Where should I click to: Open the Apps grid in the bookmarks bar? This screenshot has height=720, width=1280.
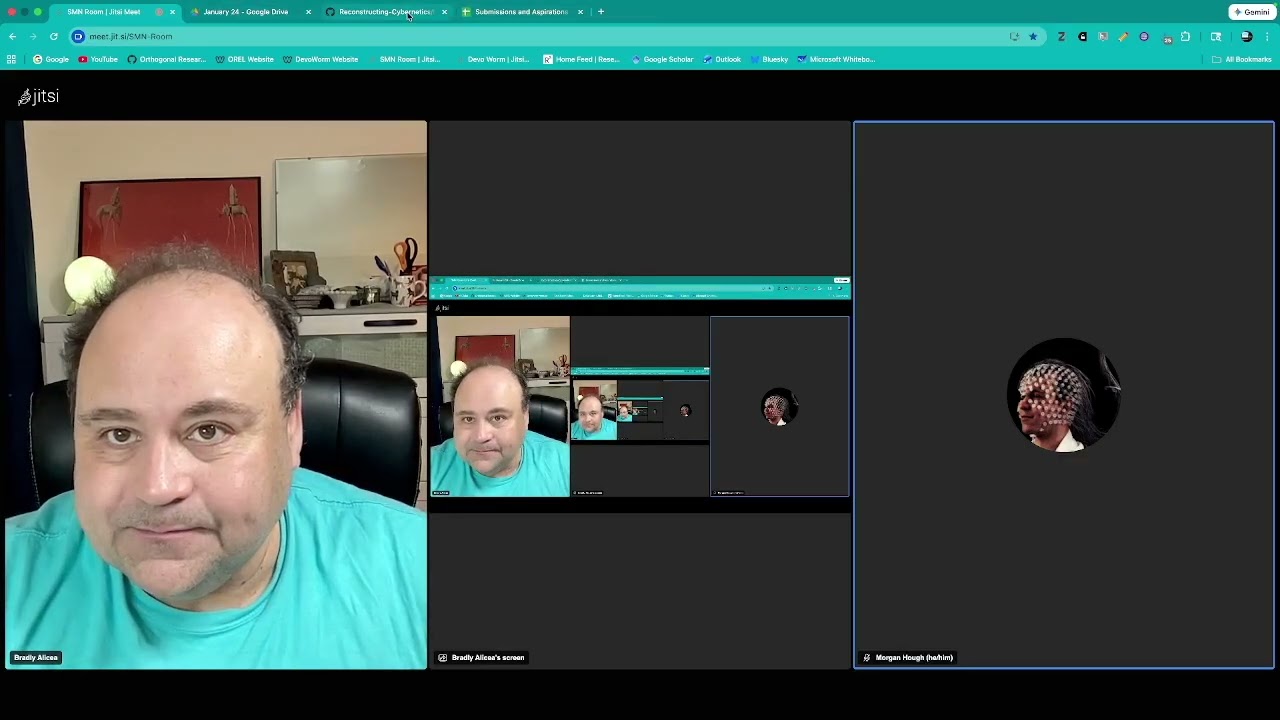(11, 59)
